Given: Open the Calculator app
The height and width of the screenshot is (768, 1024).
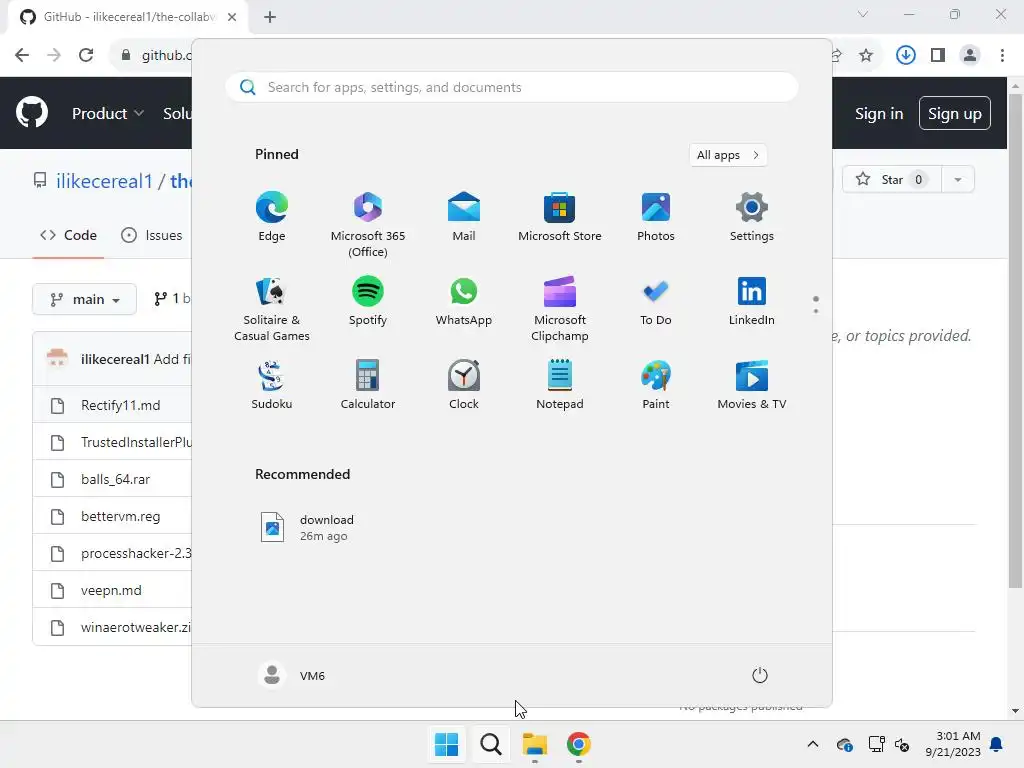Looking at the screenshot, I should 368,385.
